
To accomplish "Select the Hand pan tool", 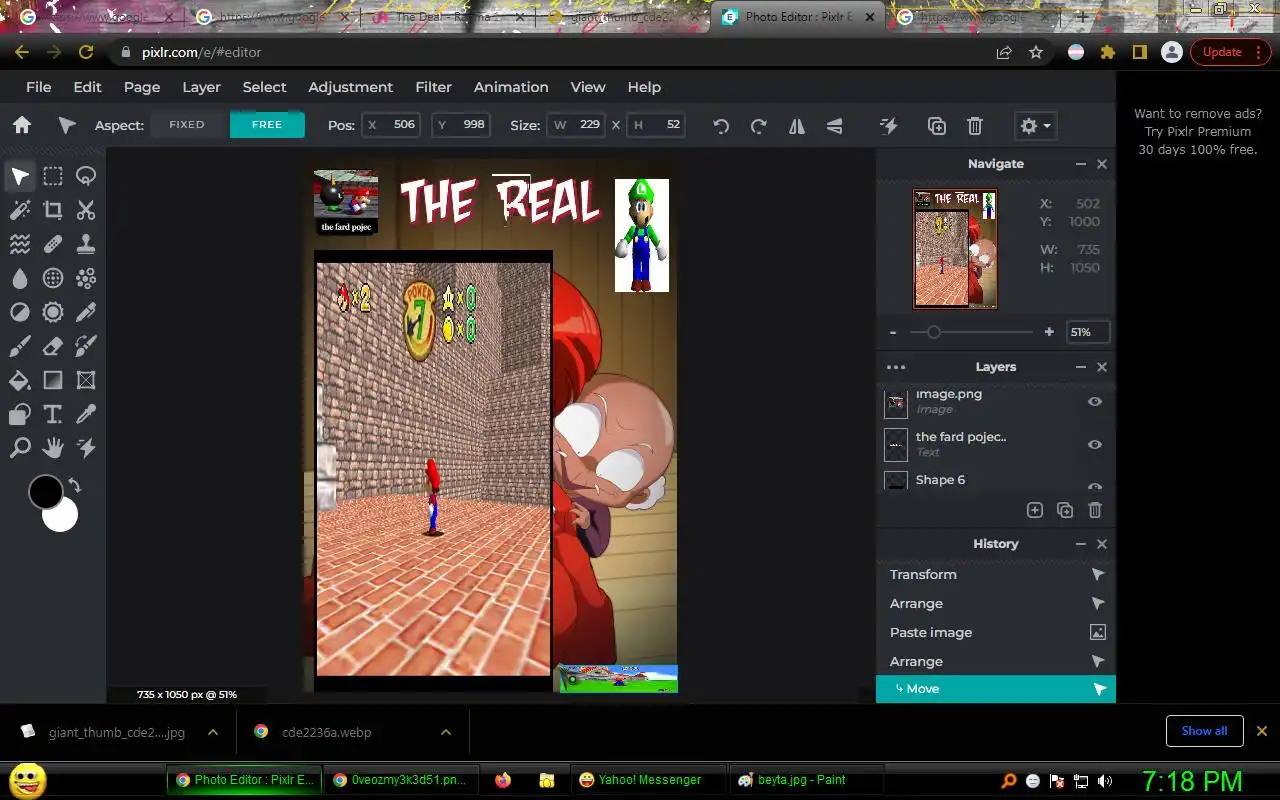I will pos(53,447).
